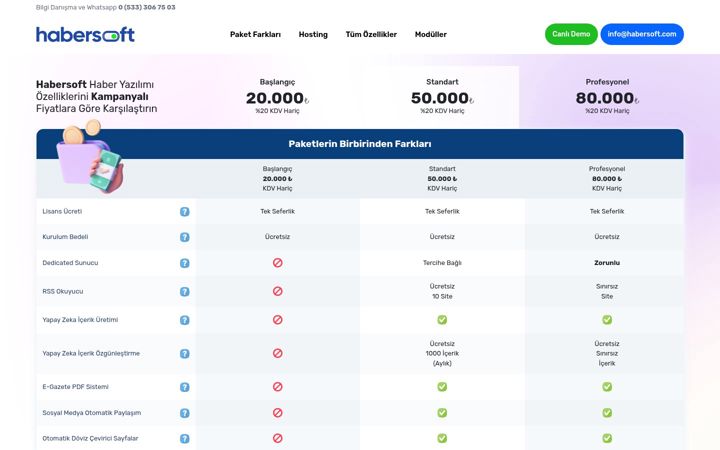This screenshot has width=720, height=450.
Task: Click the Habersoft logo
Action: pos(85,34)
